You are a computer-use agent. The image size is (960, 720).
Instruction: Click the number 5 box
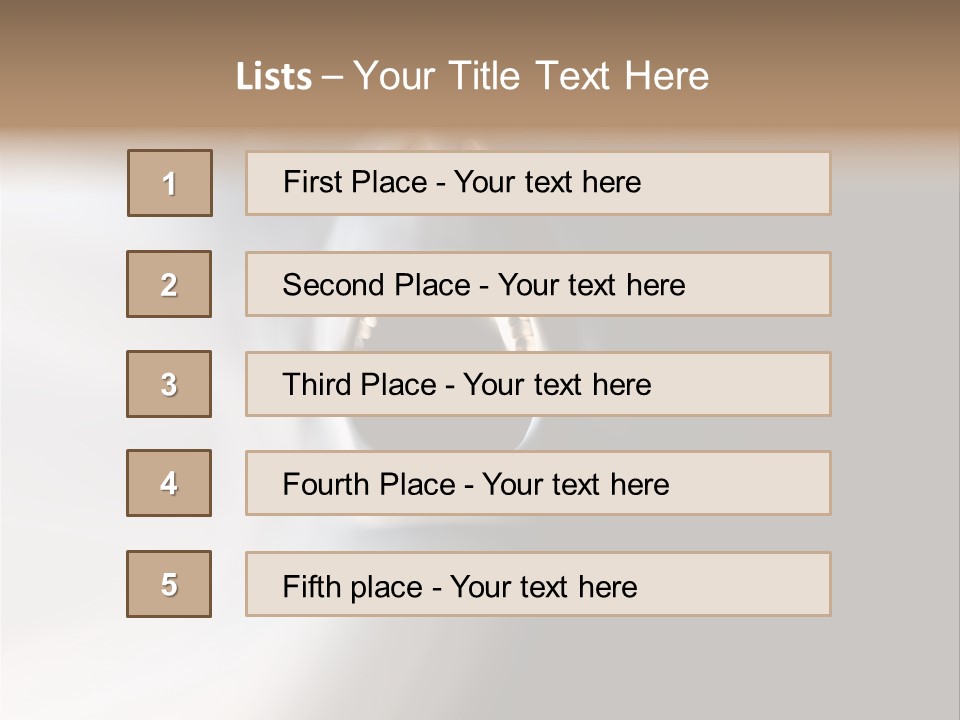[169, 584]
